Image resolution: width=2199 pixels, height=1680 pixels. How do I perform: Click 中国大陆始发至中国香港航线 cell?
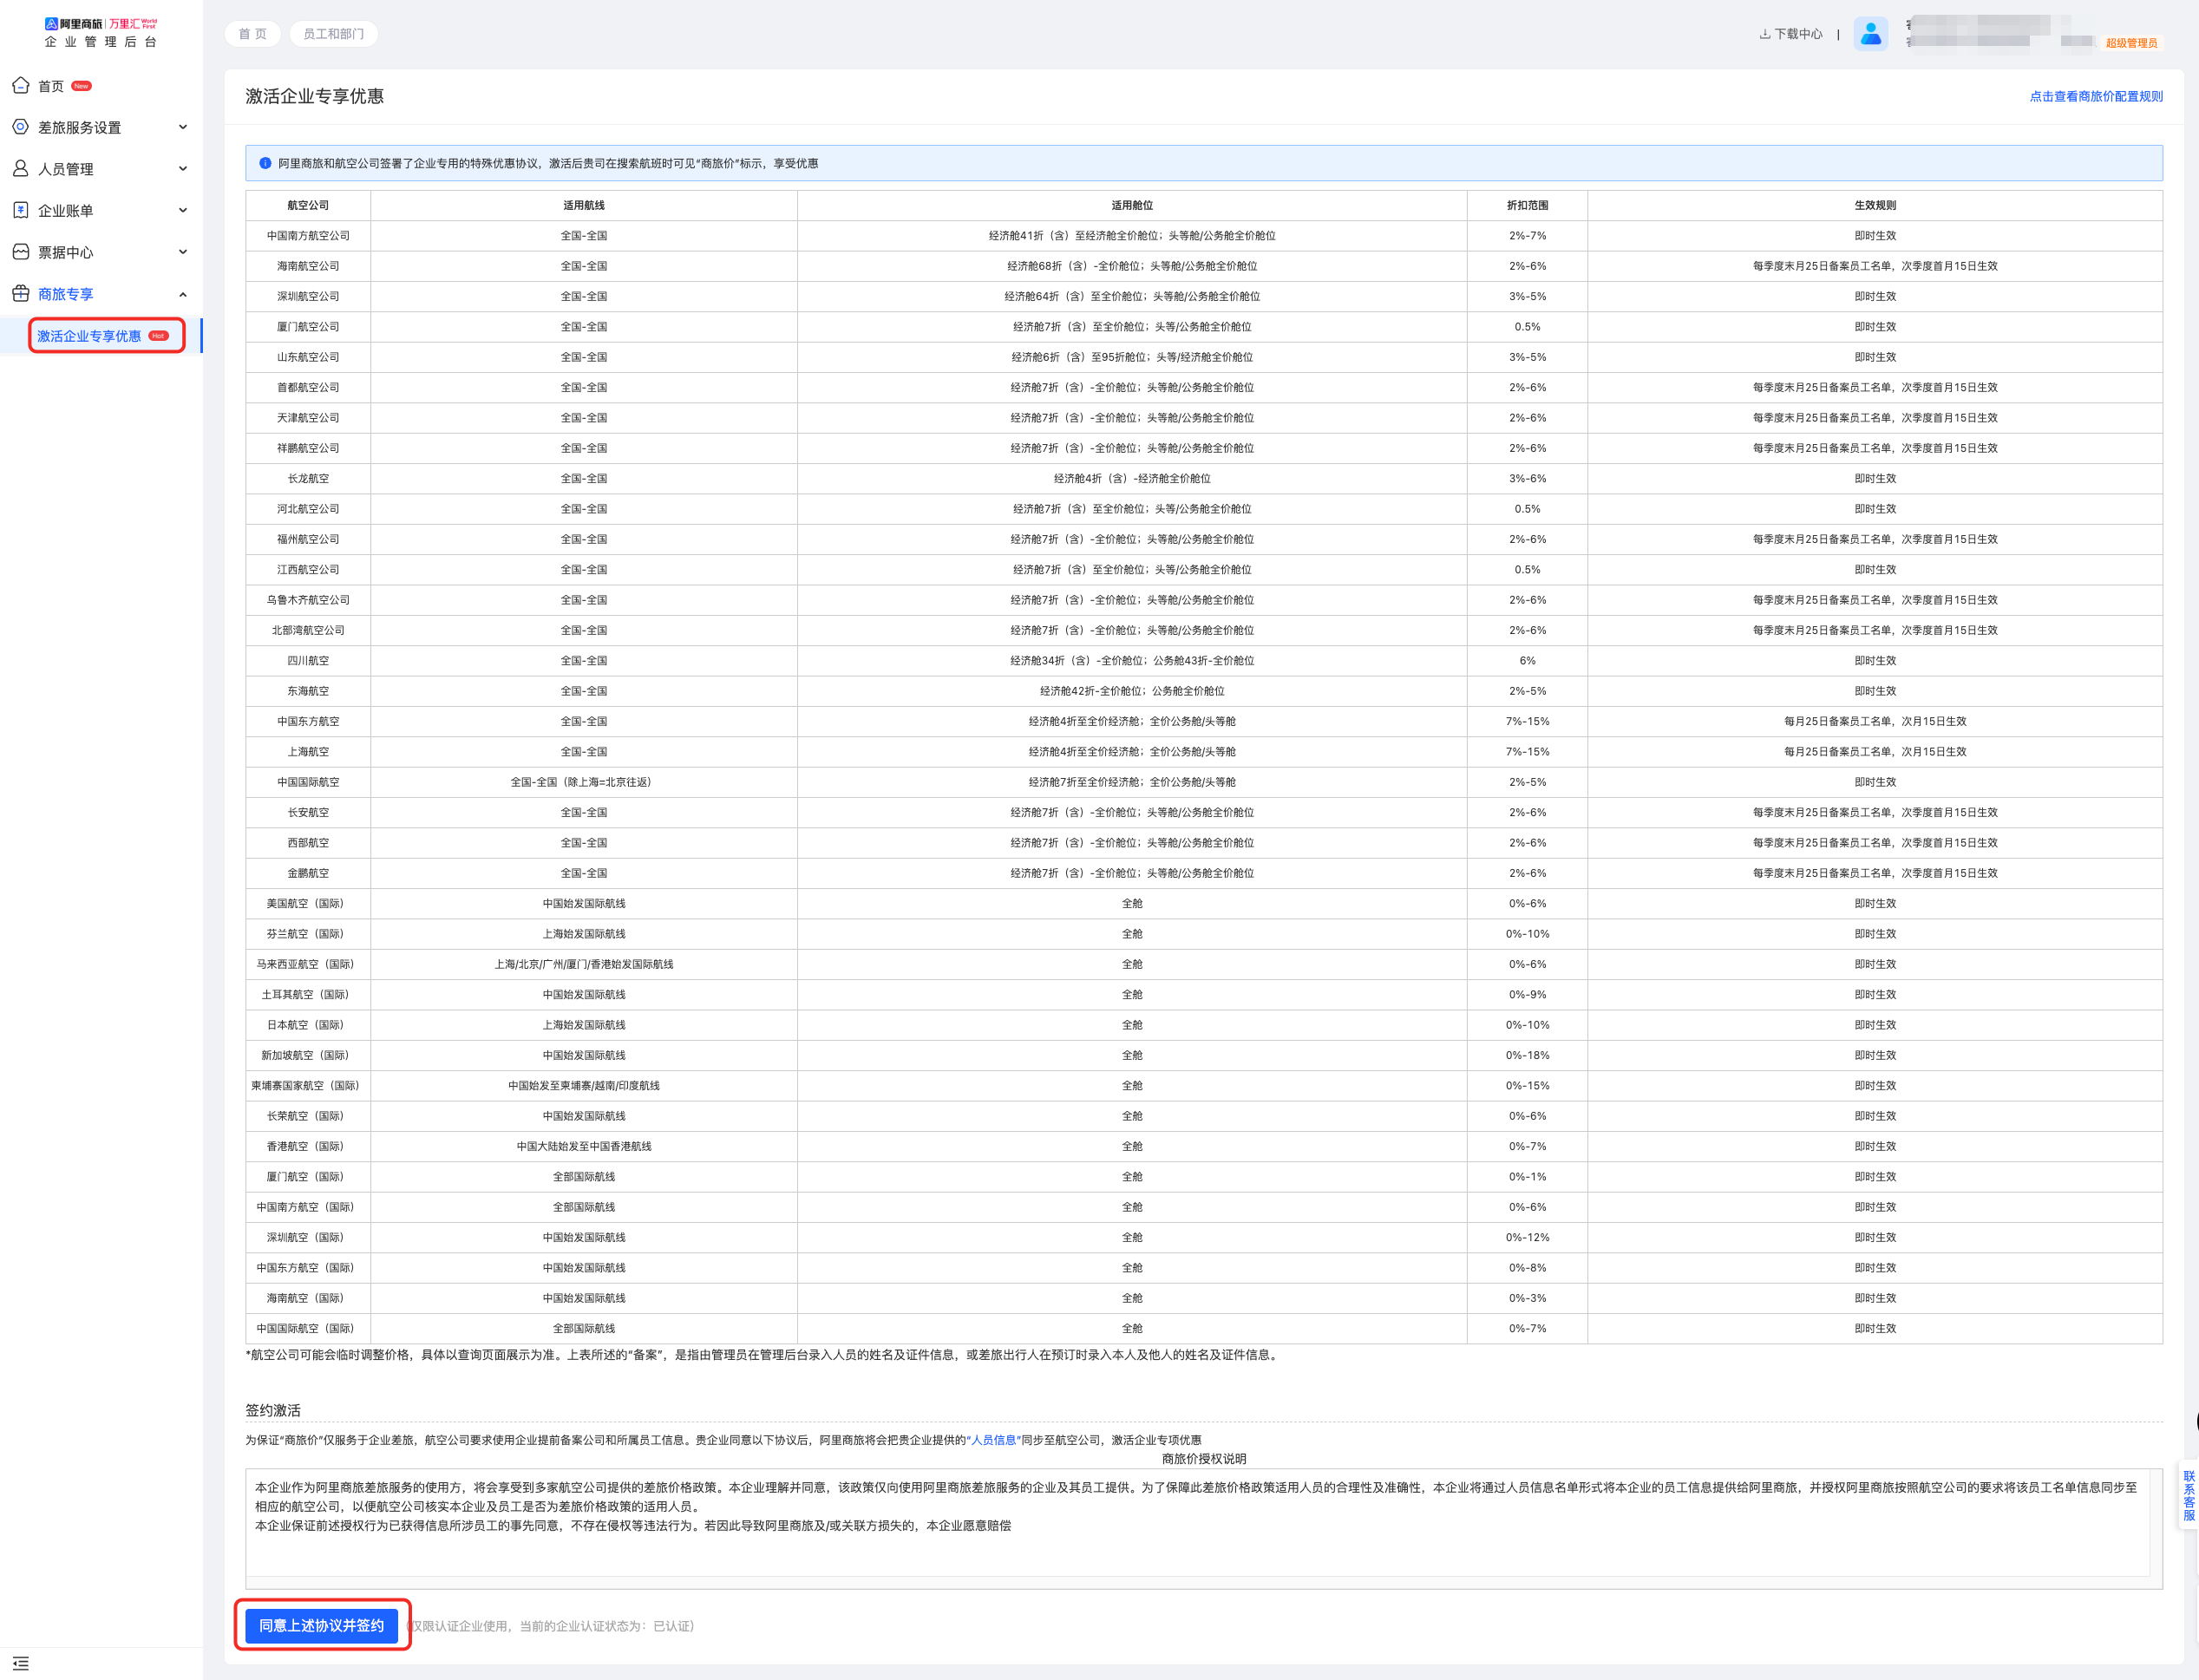point(584,1146)
